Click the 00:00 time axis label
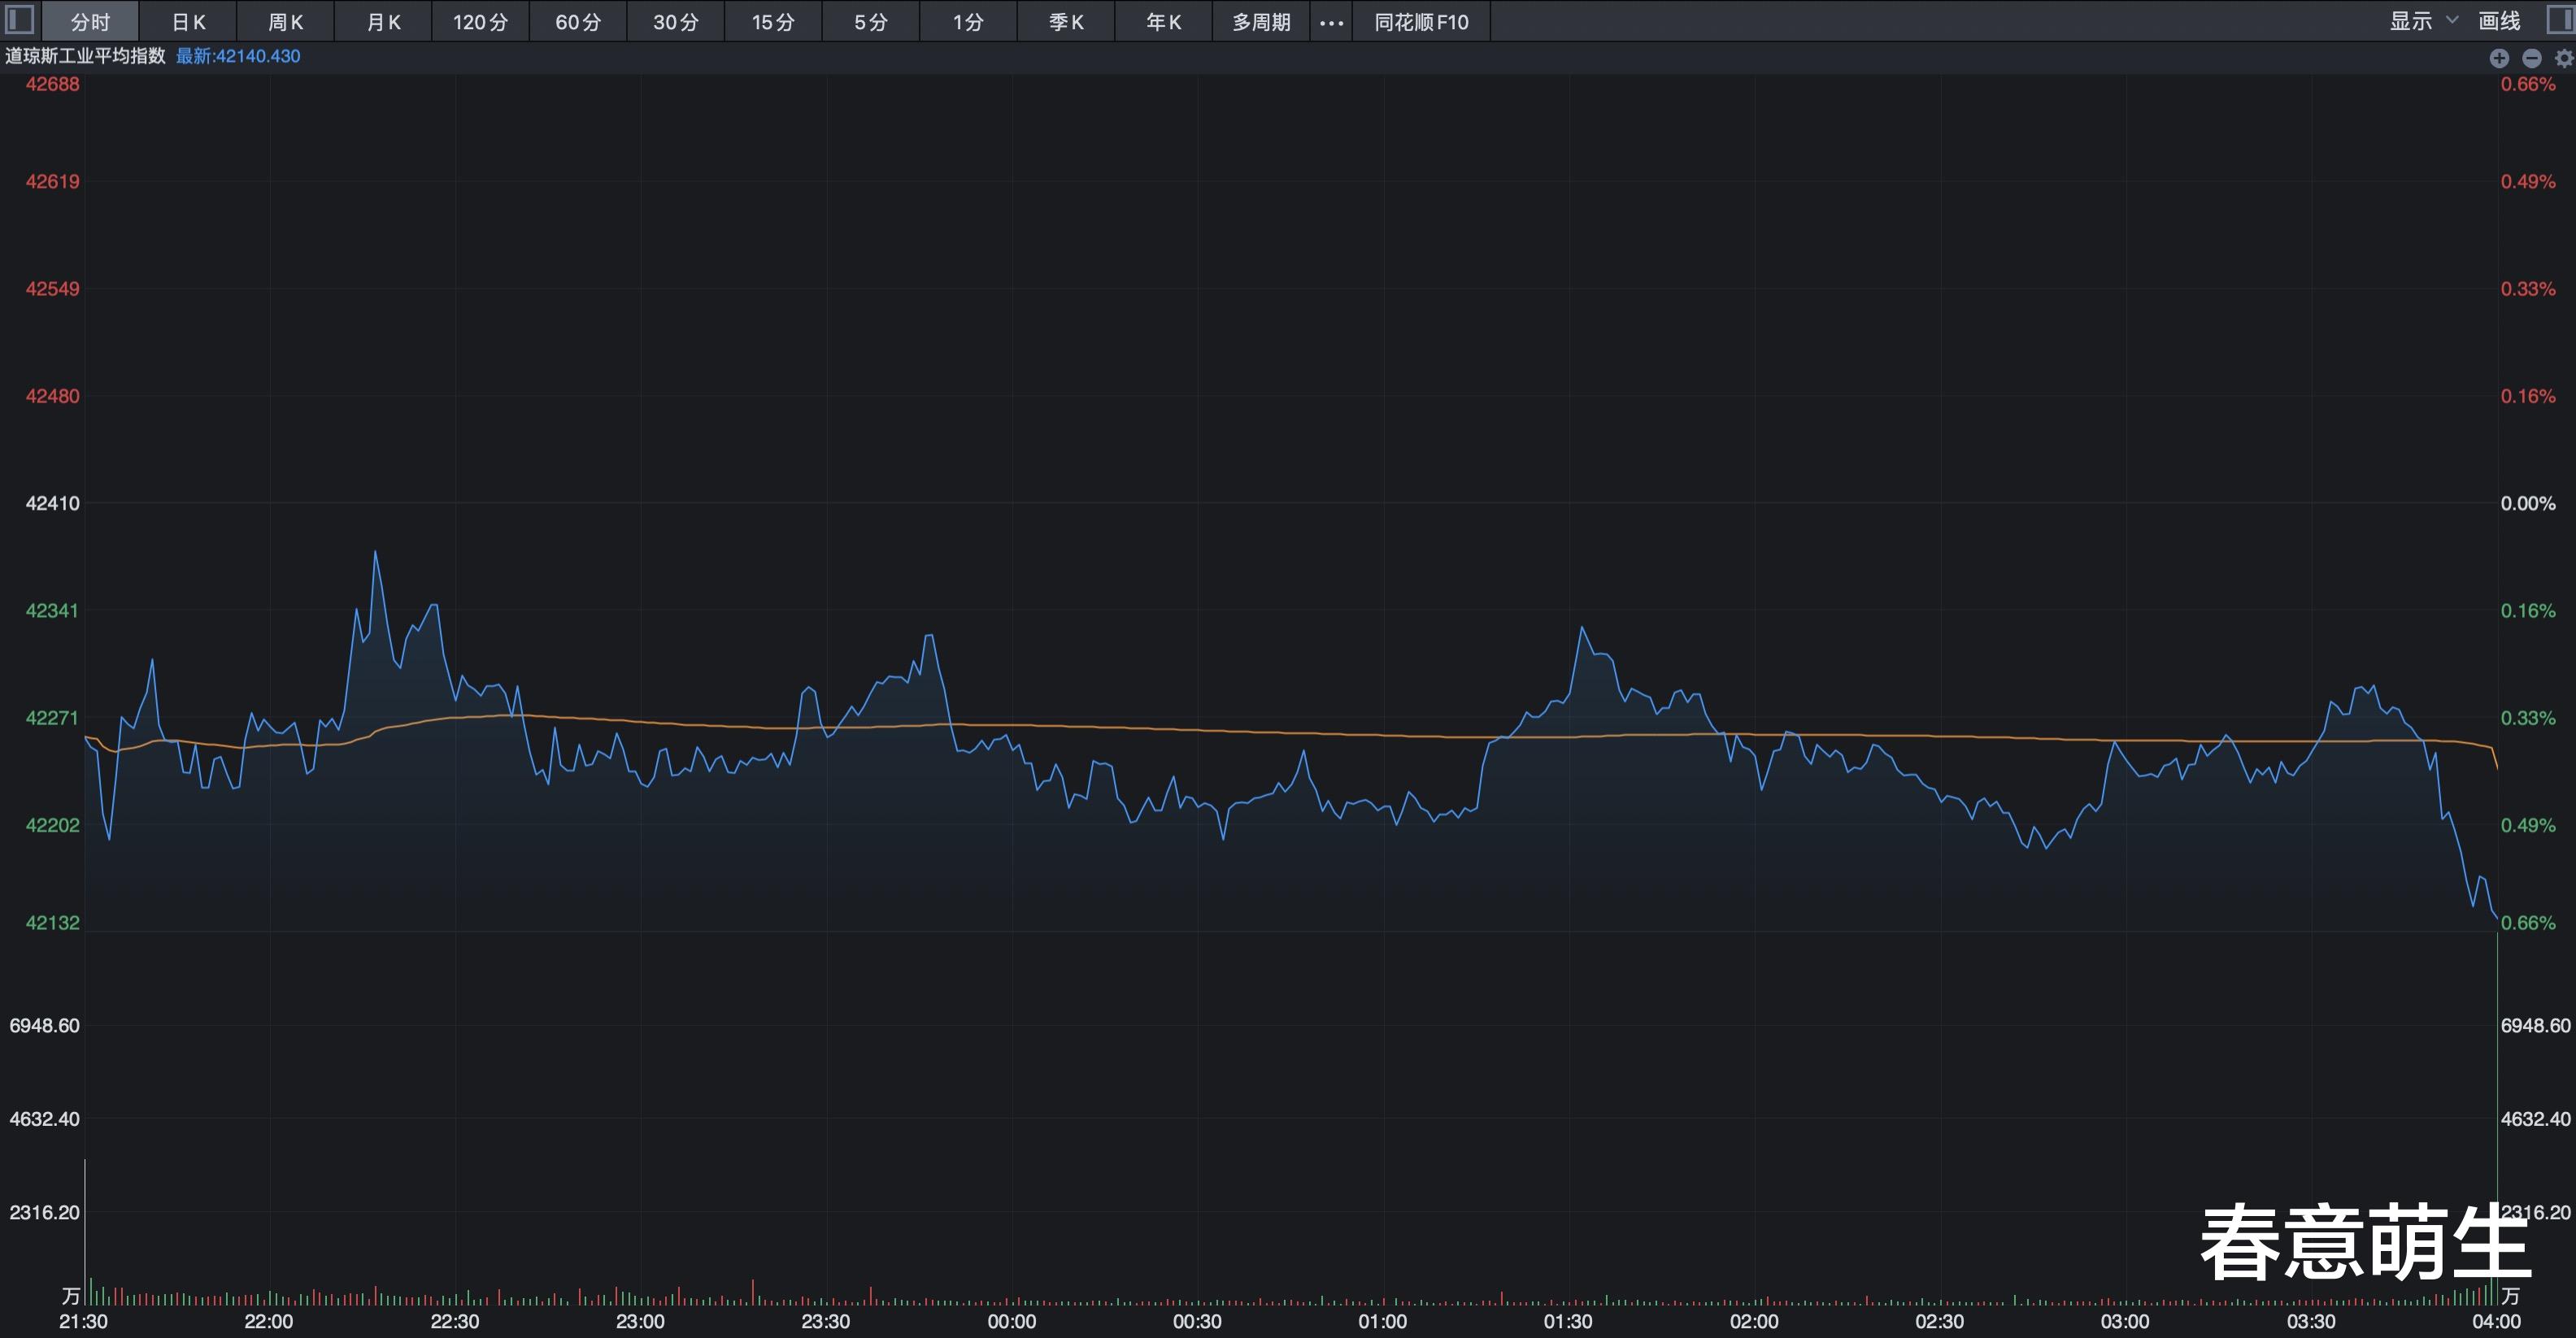 pos(1011,1322)
